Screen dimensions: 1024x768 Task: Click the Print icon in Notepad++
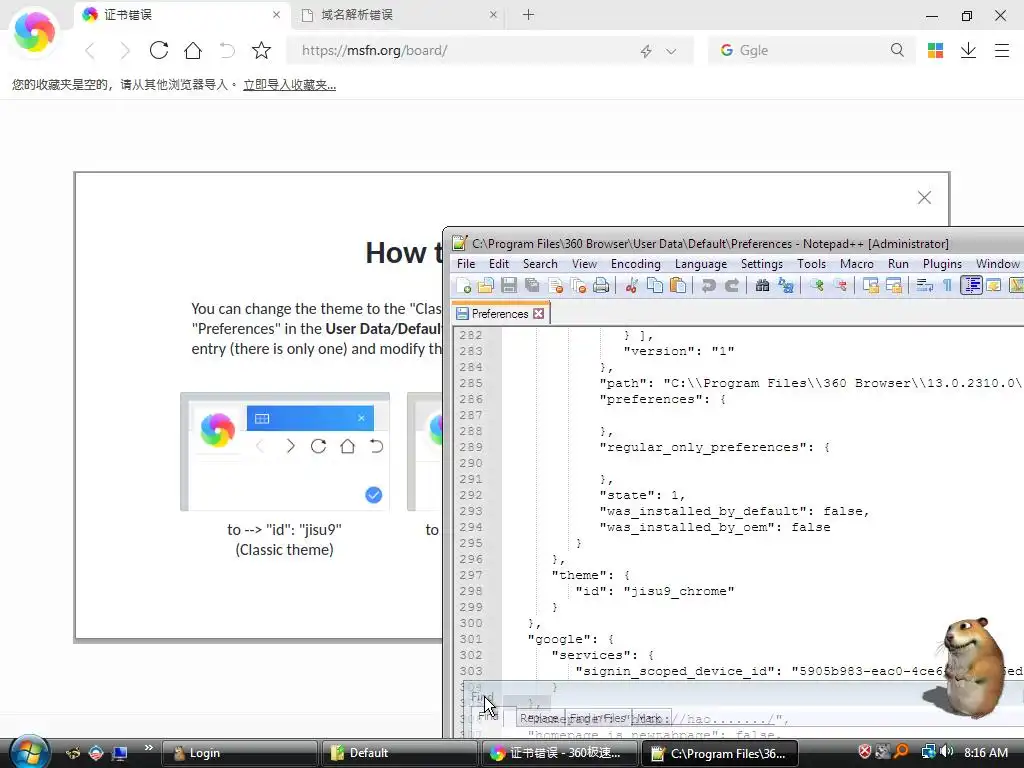coord(601,285)
